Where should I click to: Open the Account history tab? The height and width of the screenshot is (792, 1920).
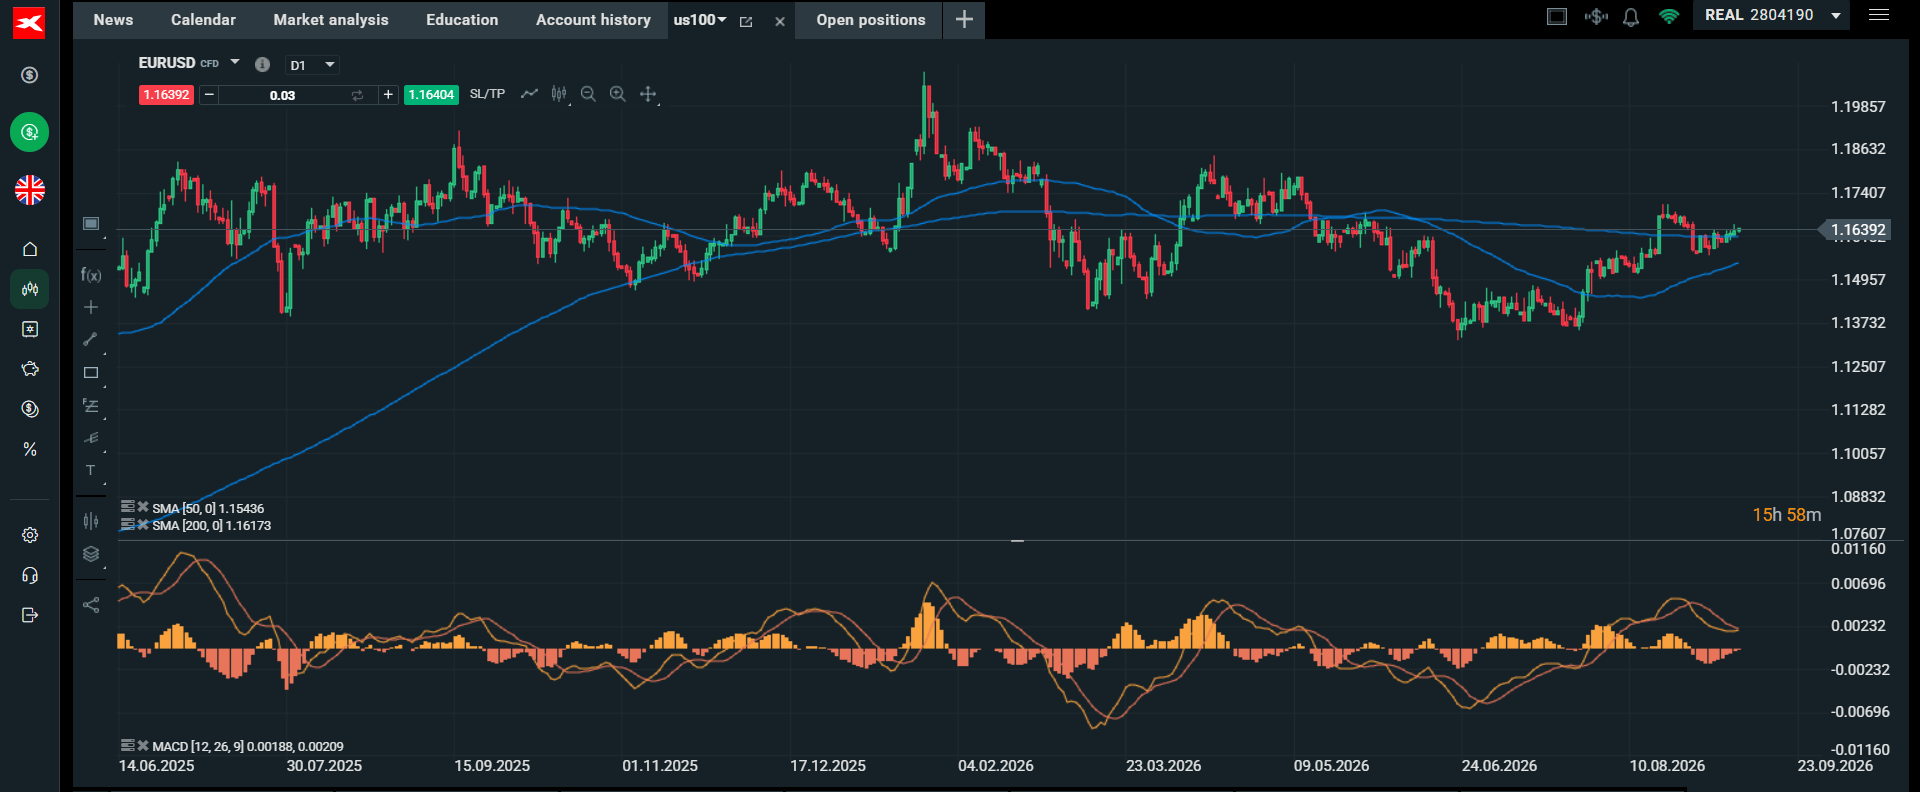593,20
